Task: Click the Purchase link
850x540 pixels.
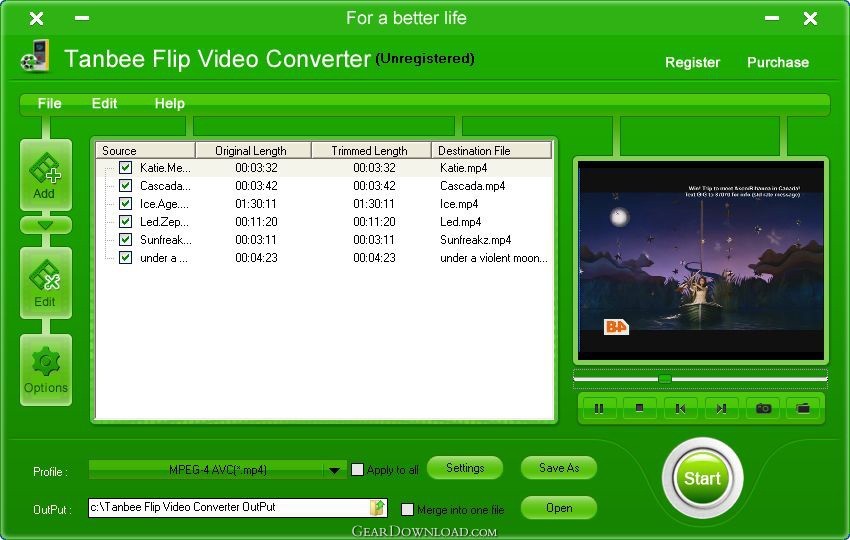Action: [778, 62]
